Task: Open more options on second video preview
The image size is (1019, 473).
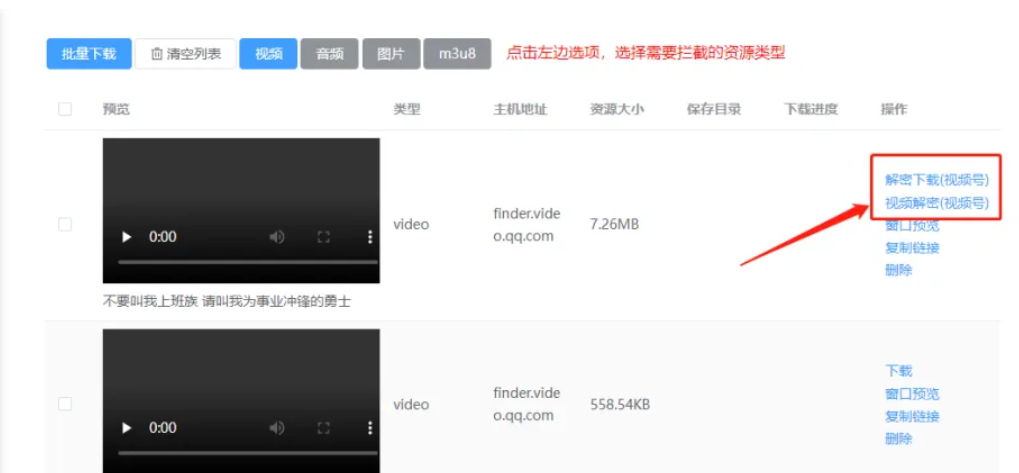Action: 370,428
